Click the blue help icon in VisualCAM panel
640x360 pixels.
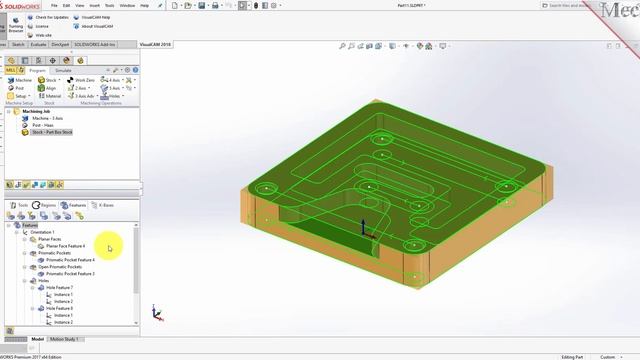135,70
